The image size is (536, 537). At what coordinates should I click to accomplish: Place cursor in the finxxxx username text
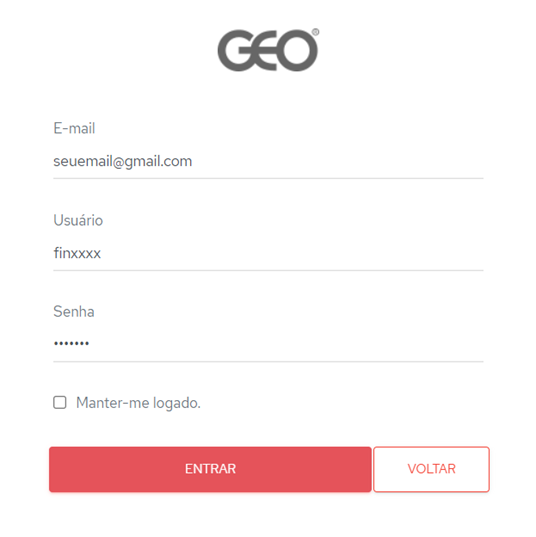click(77, 253)
